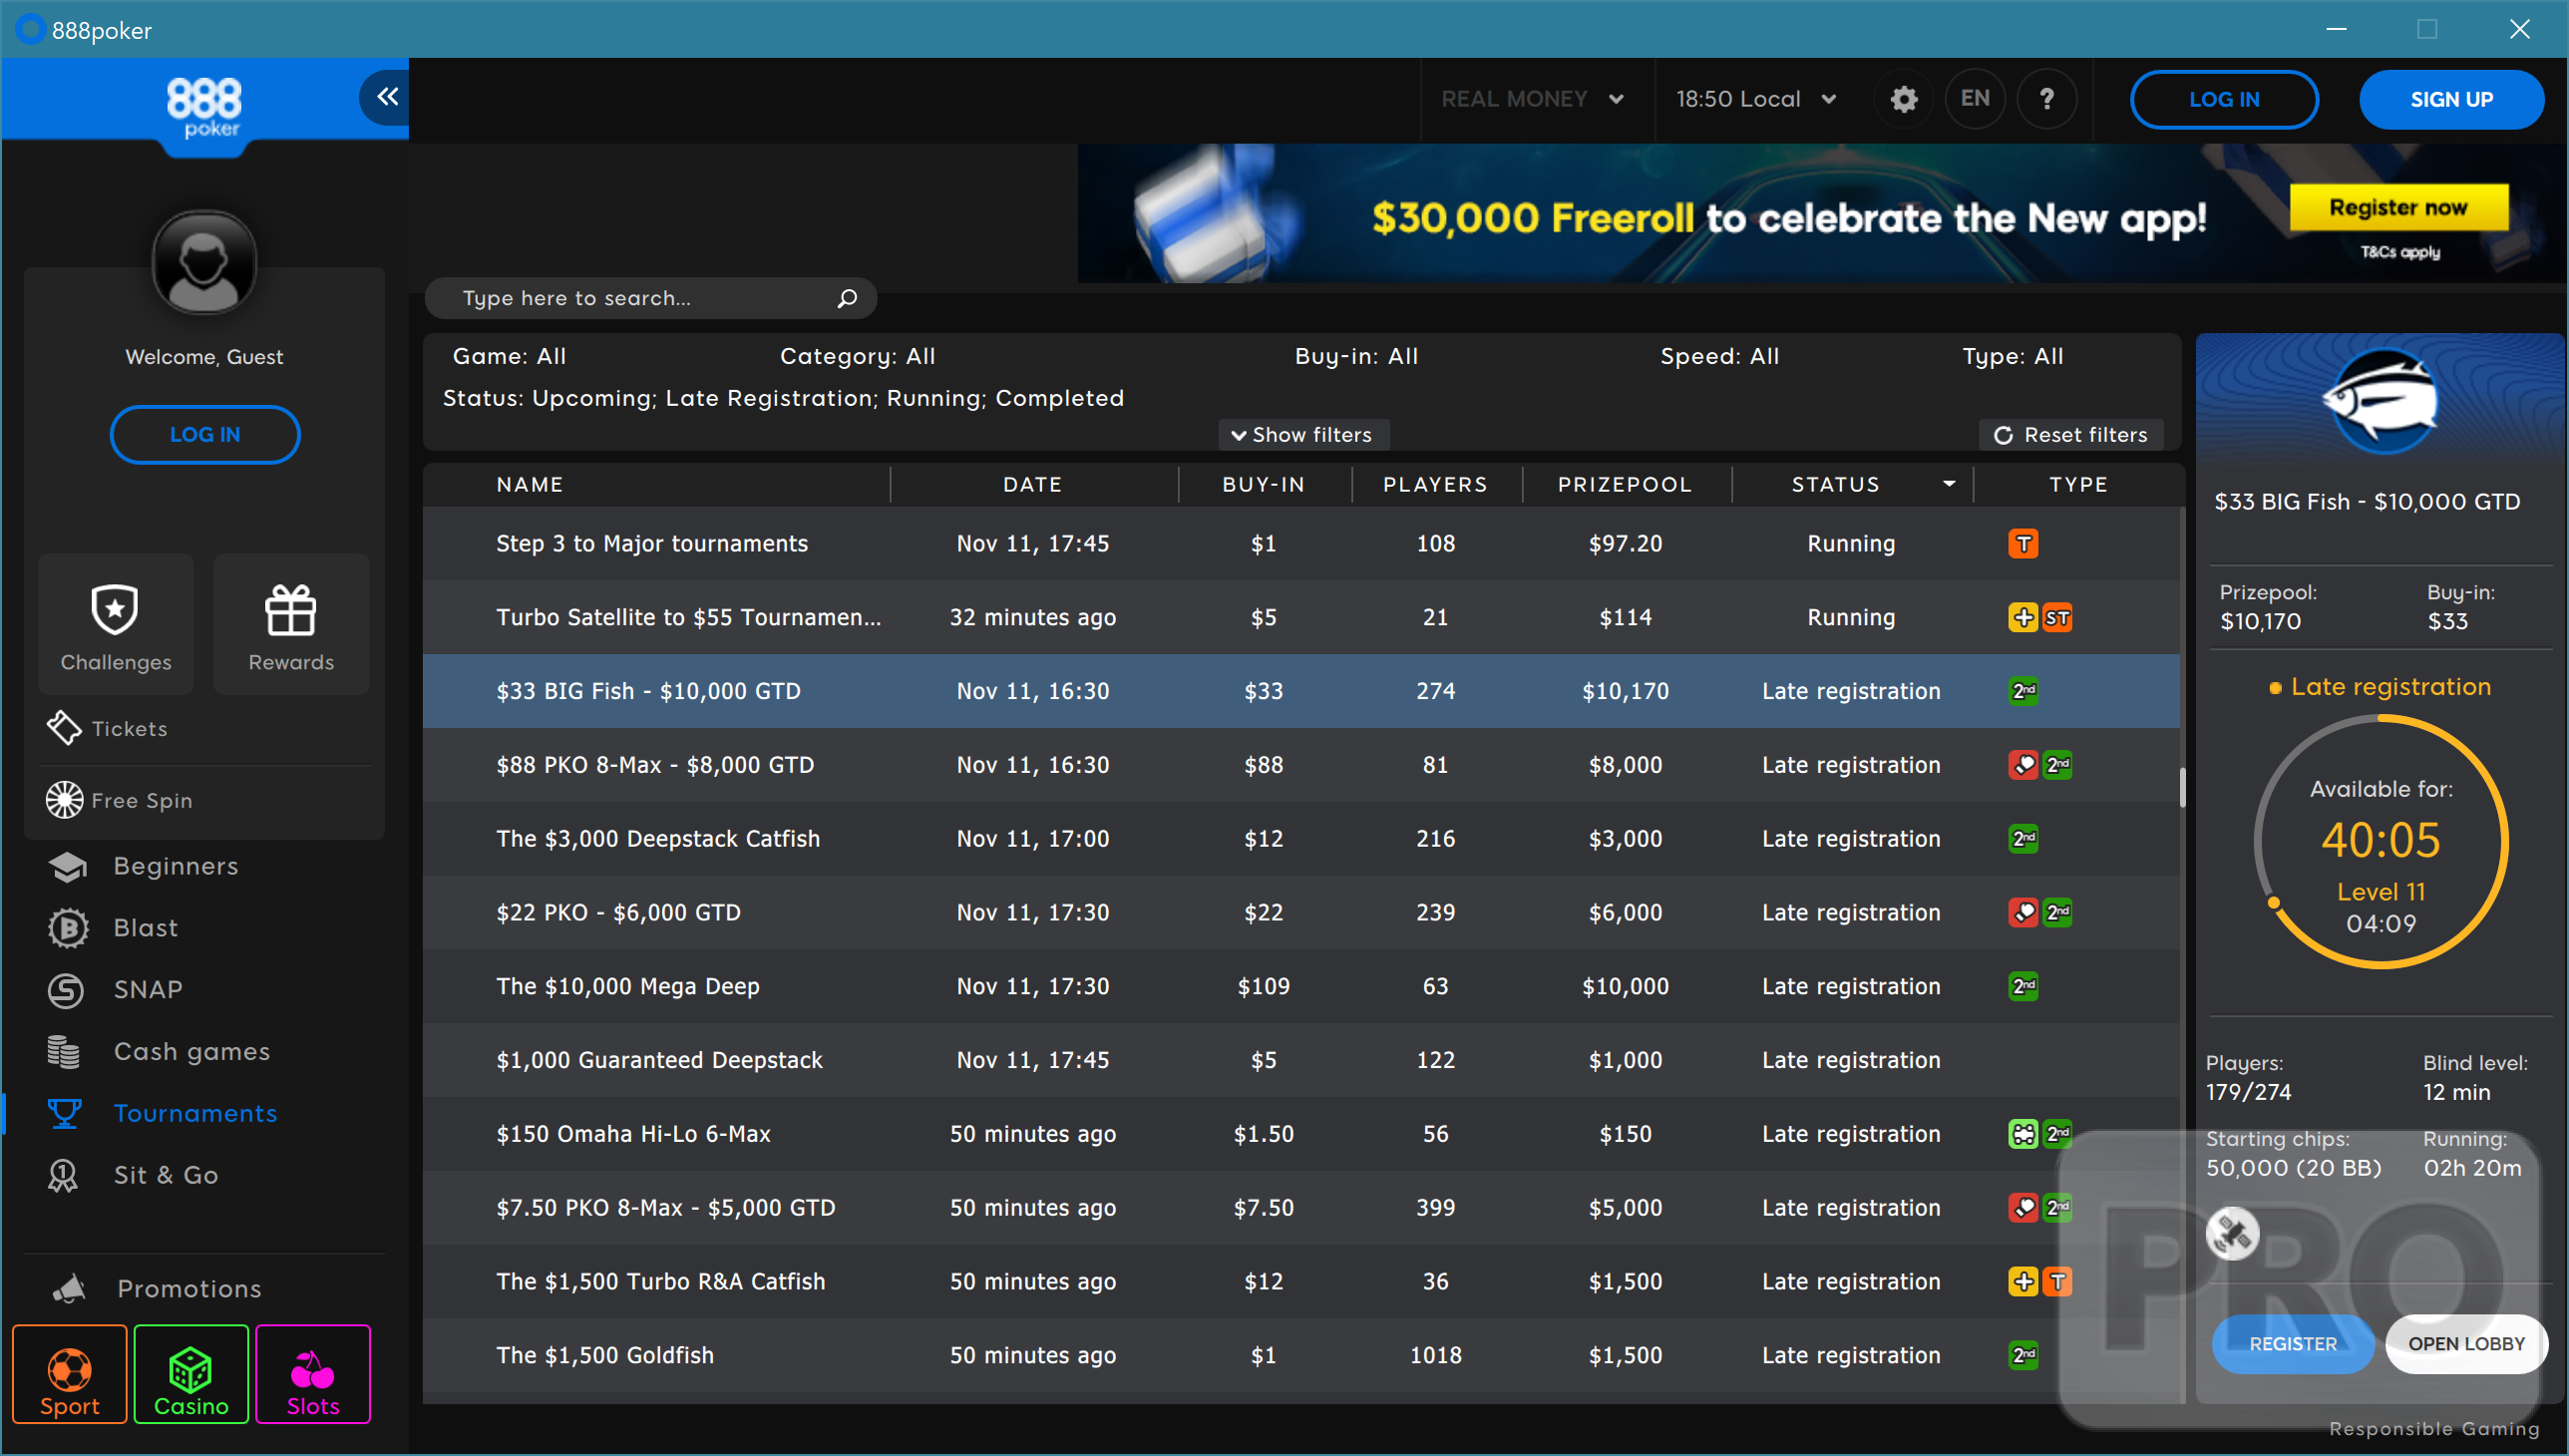The image size is (2569, 1456).
Task: Sort by the NAME column header
Action: tap(530, 484)
